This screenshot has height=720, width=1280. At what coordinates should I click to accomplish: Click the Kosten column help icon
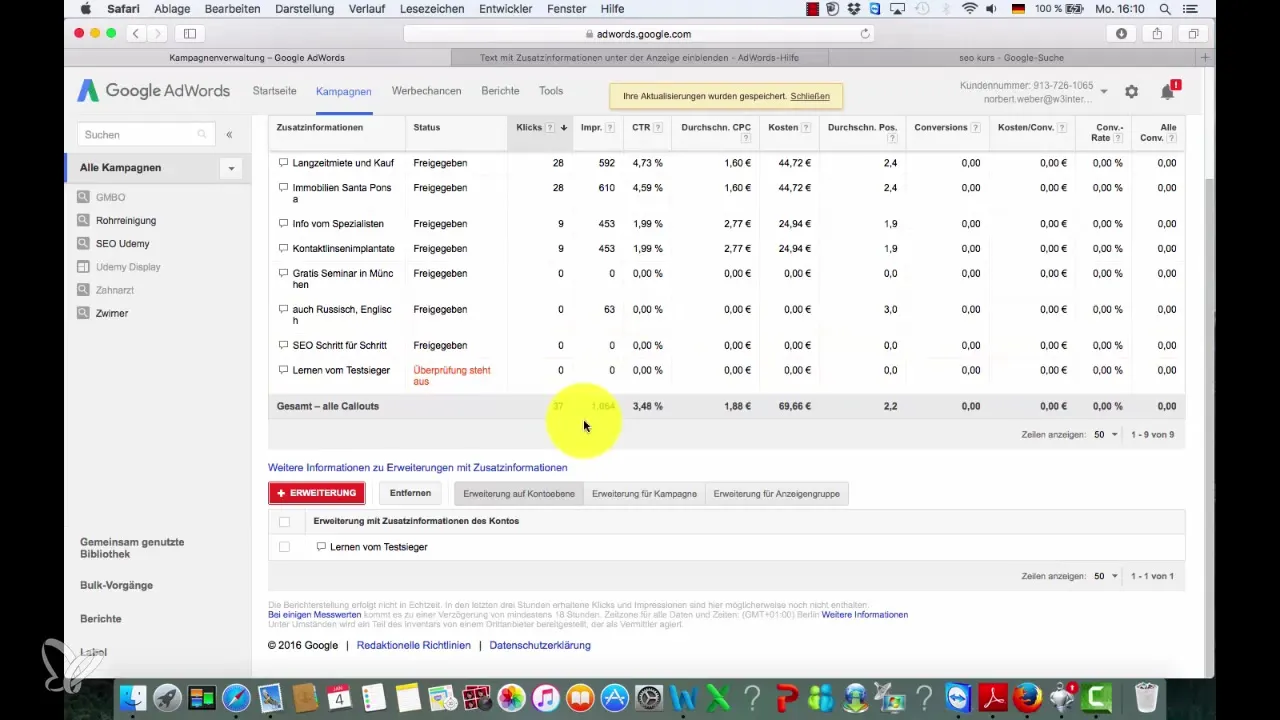coord(806,128)
